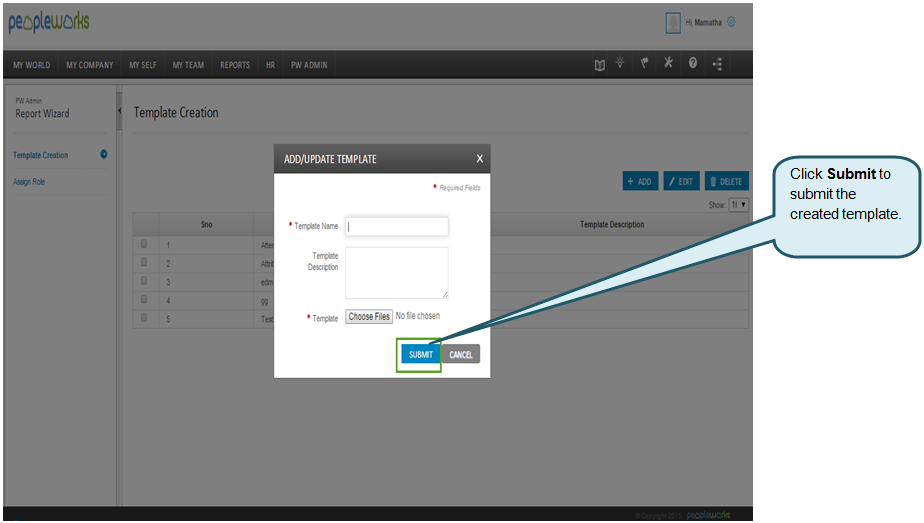Collapse the left sidebar panel arrow
This screenshot has height=523, width=924.
pos(120,111)
